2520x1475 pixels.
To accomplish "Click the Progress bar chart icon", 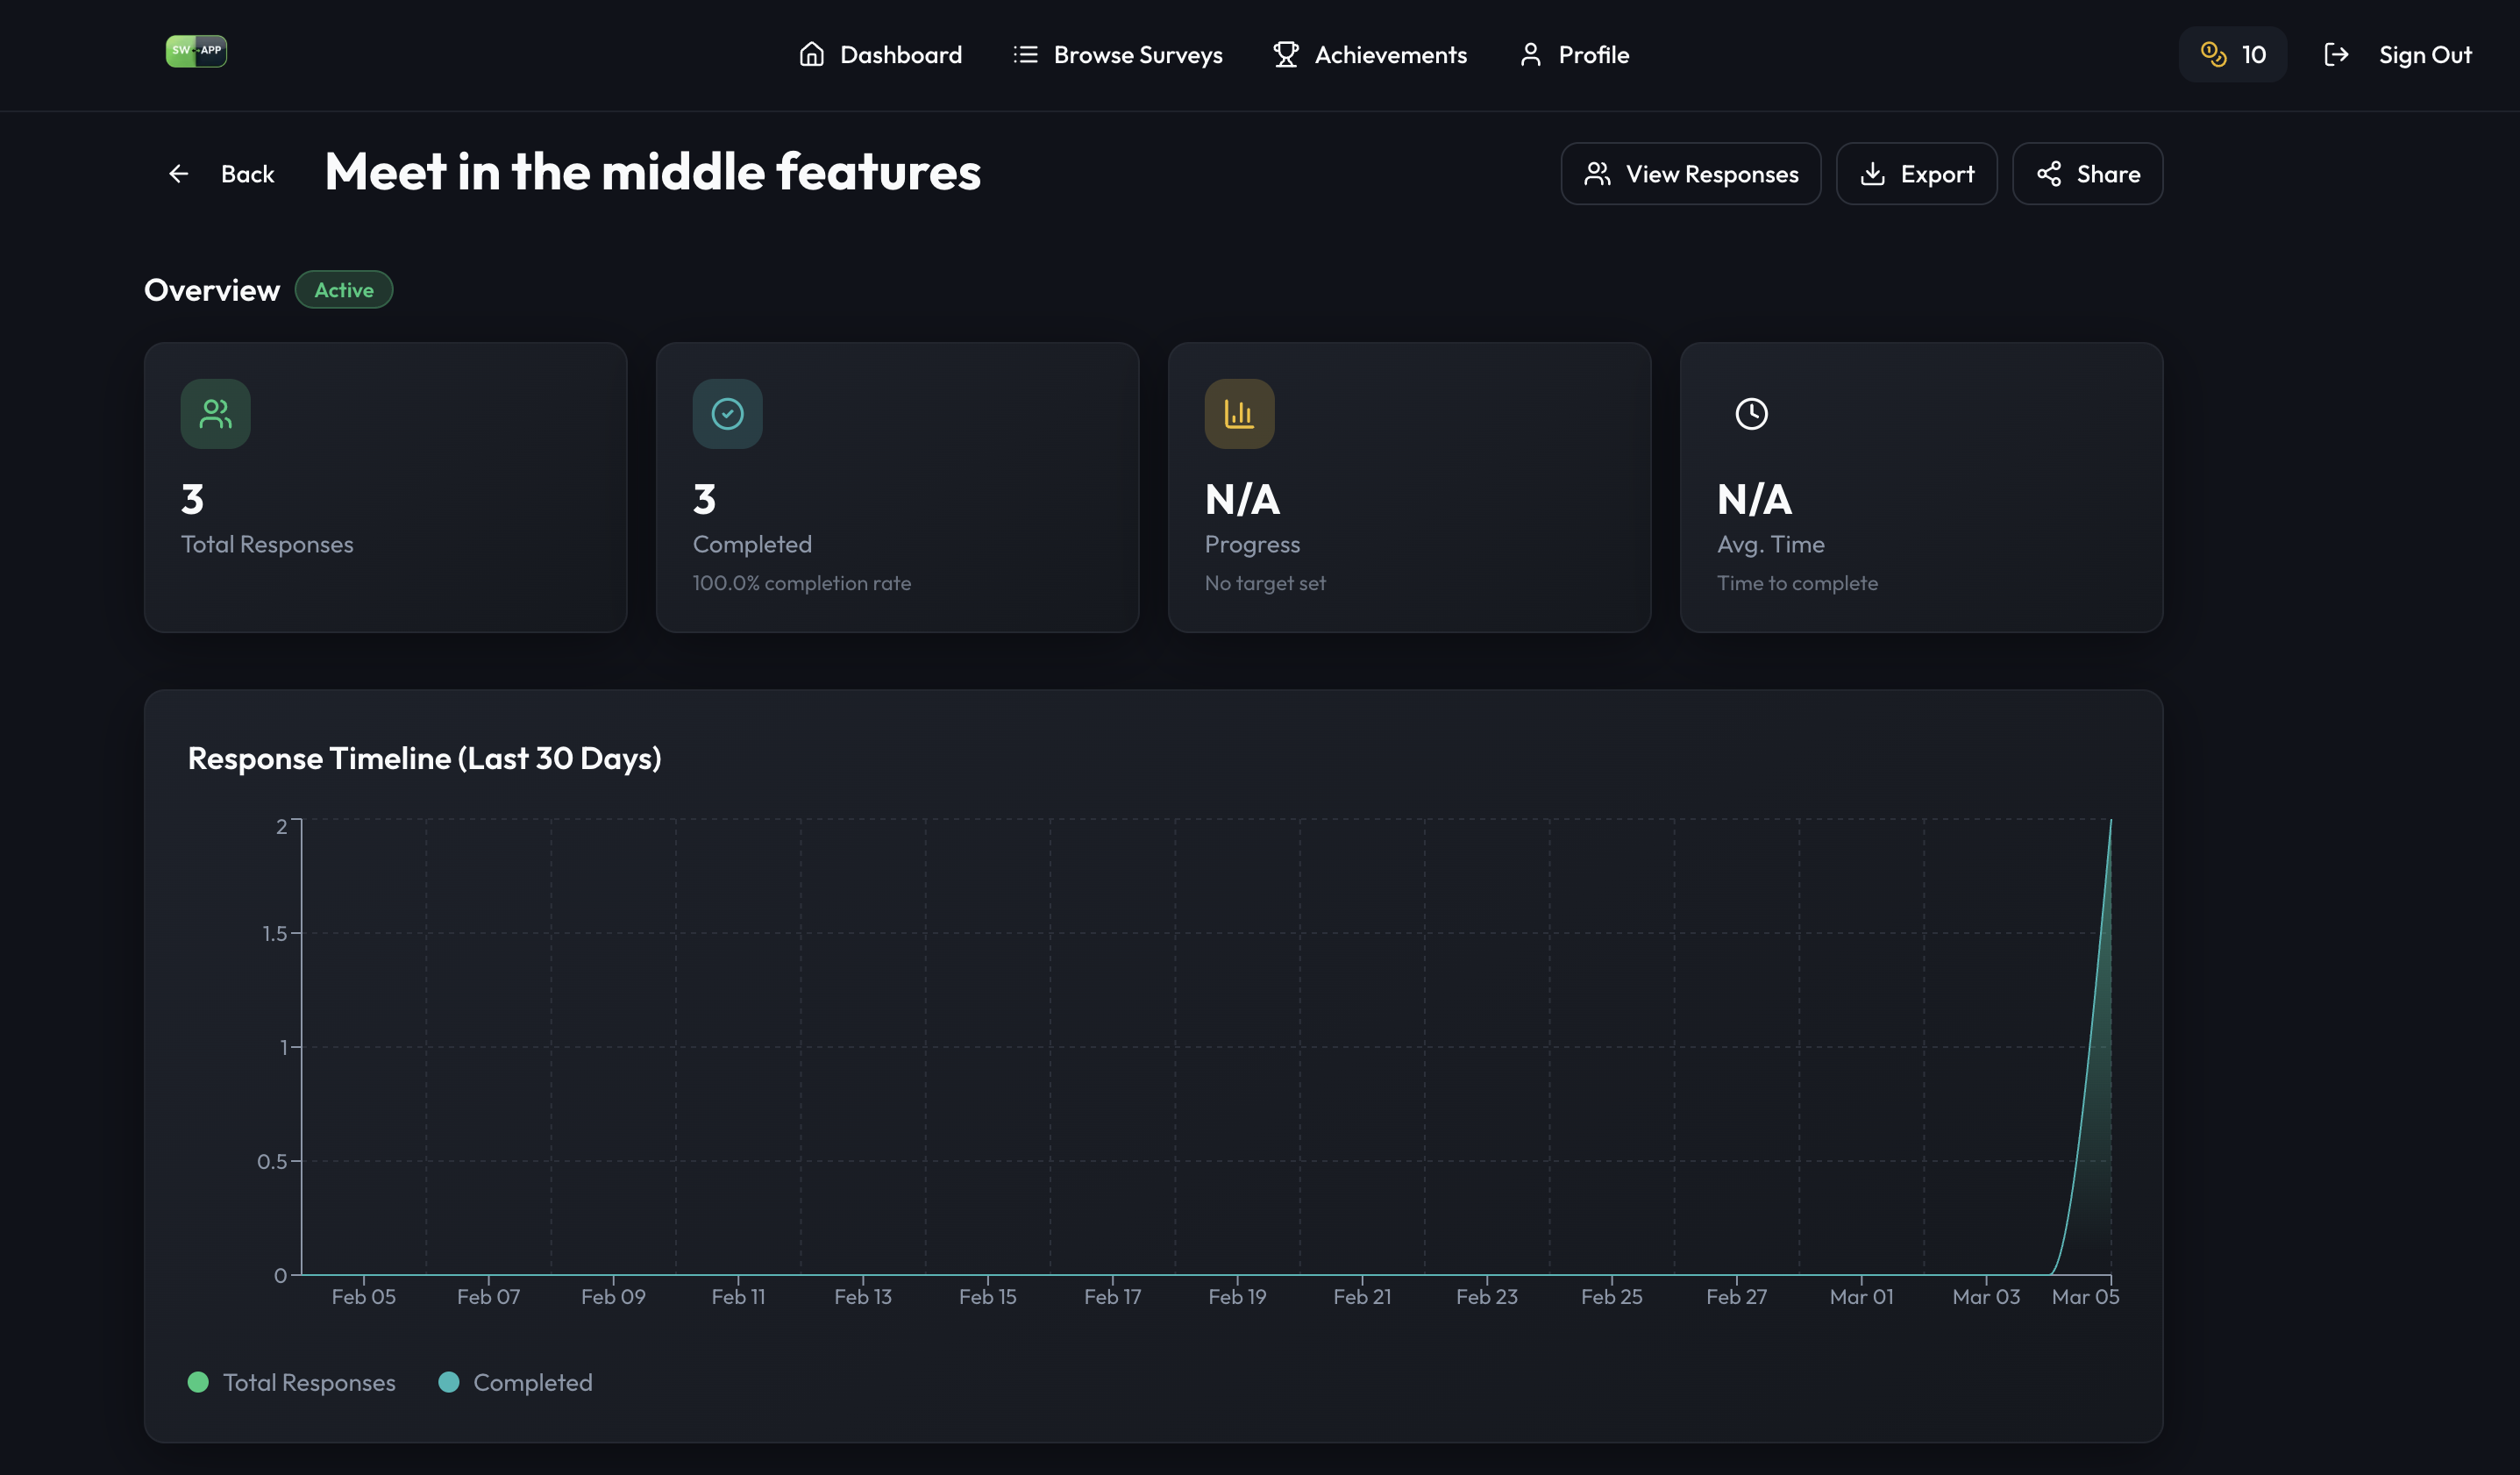I will click(1239, 414).
